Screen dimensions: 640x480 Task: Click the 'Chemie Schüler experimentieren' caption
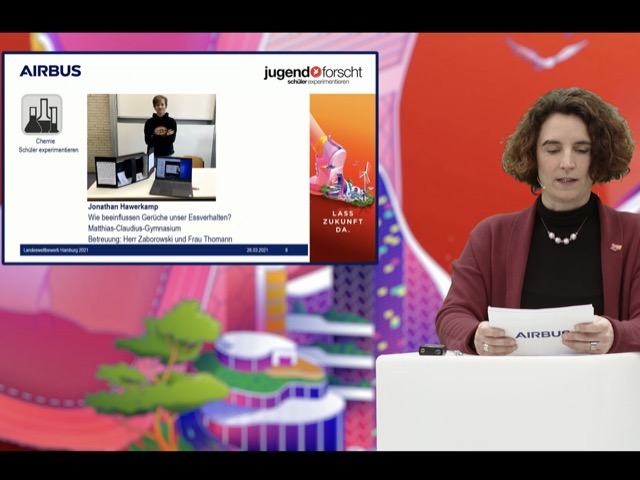click(x=43, y=146)
